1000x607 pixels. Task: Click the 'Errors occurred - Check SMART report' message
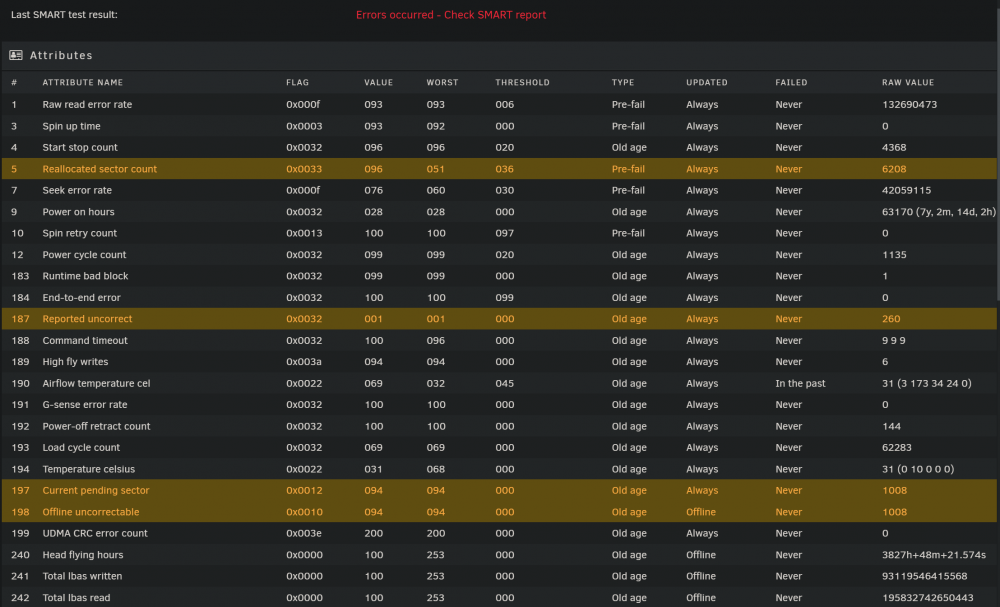[451, 15]
